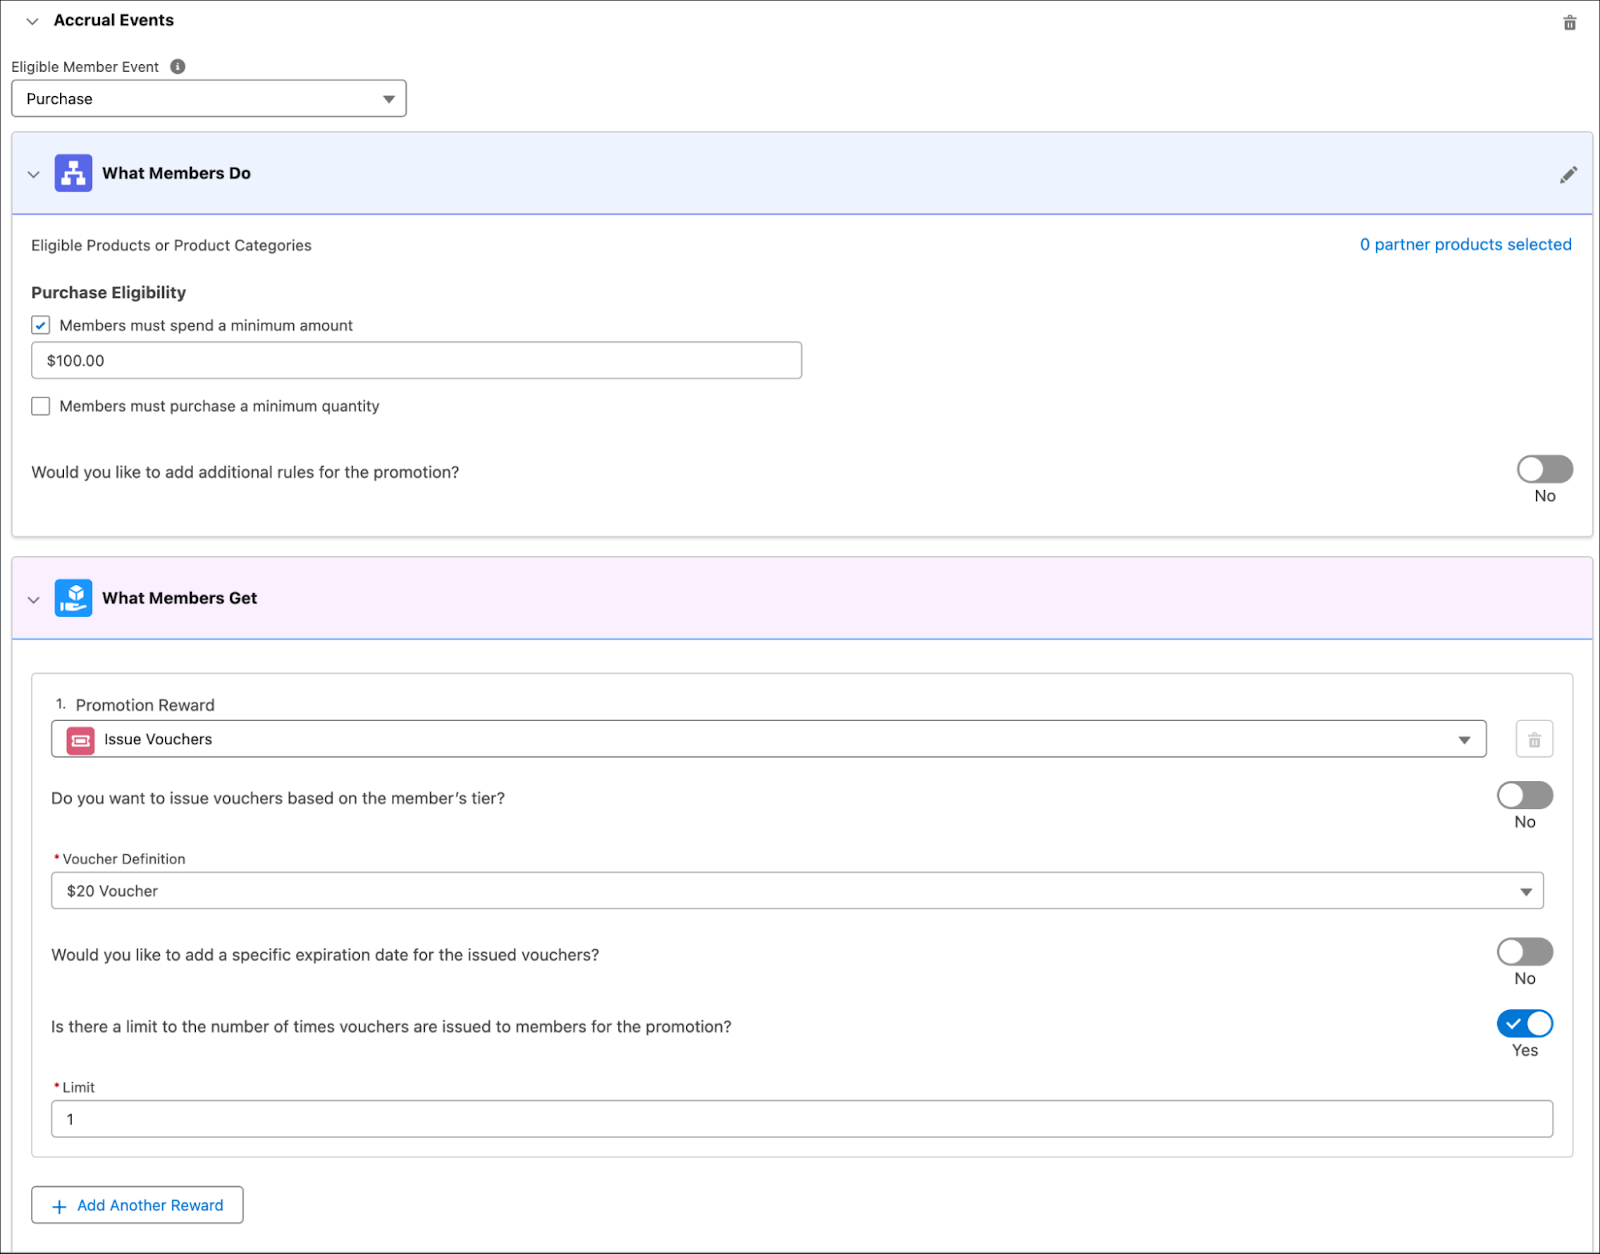Viewport: 1600px width, 1254px height.
Task: Open the Eligible Member Event dropdown
Action: tap(388, 98)
